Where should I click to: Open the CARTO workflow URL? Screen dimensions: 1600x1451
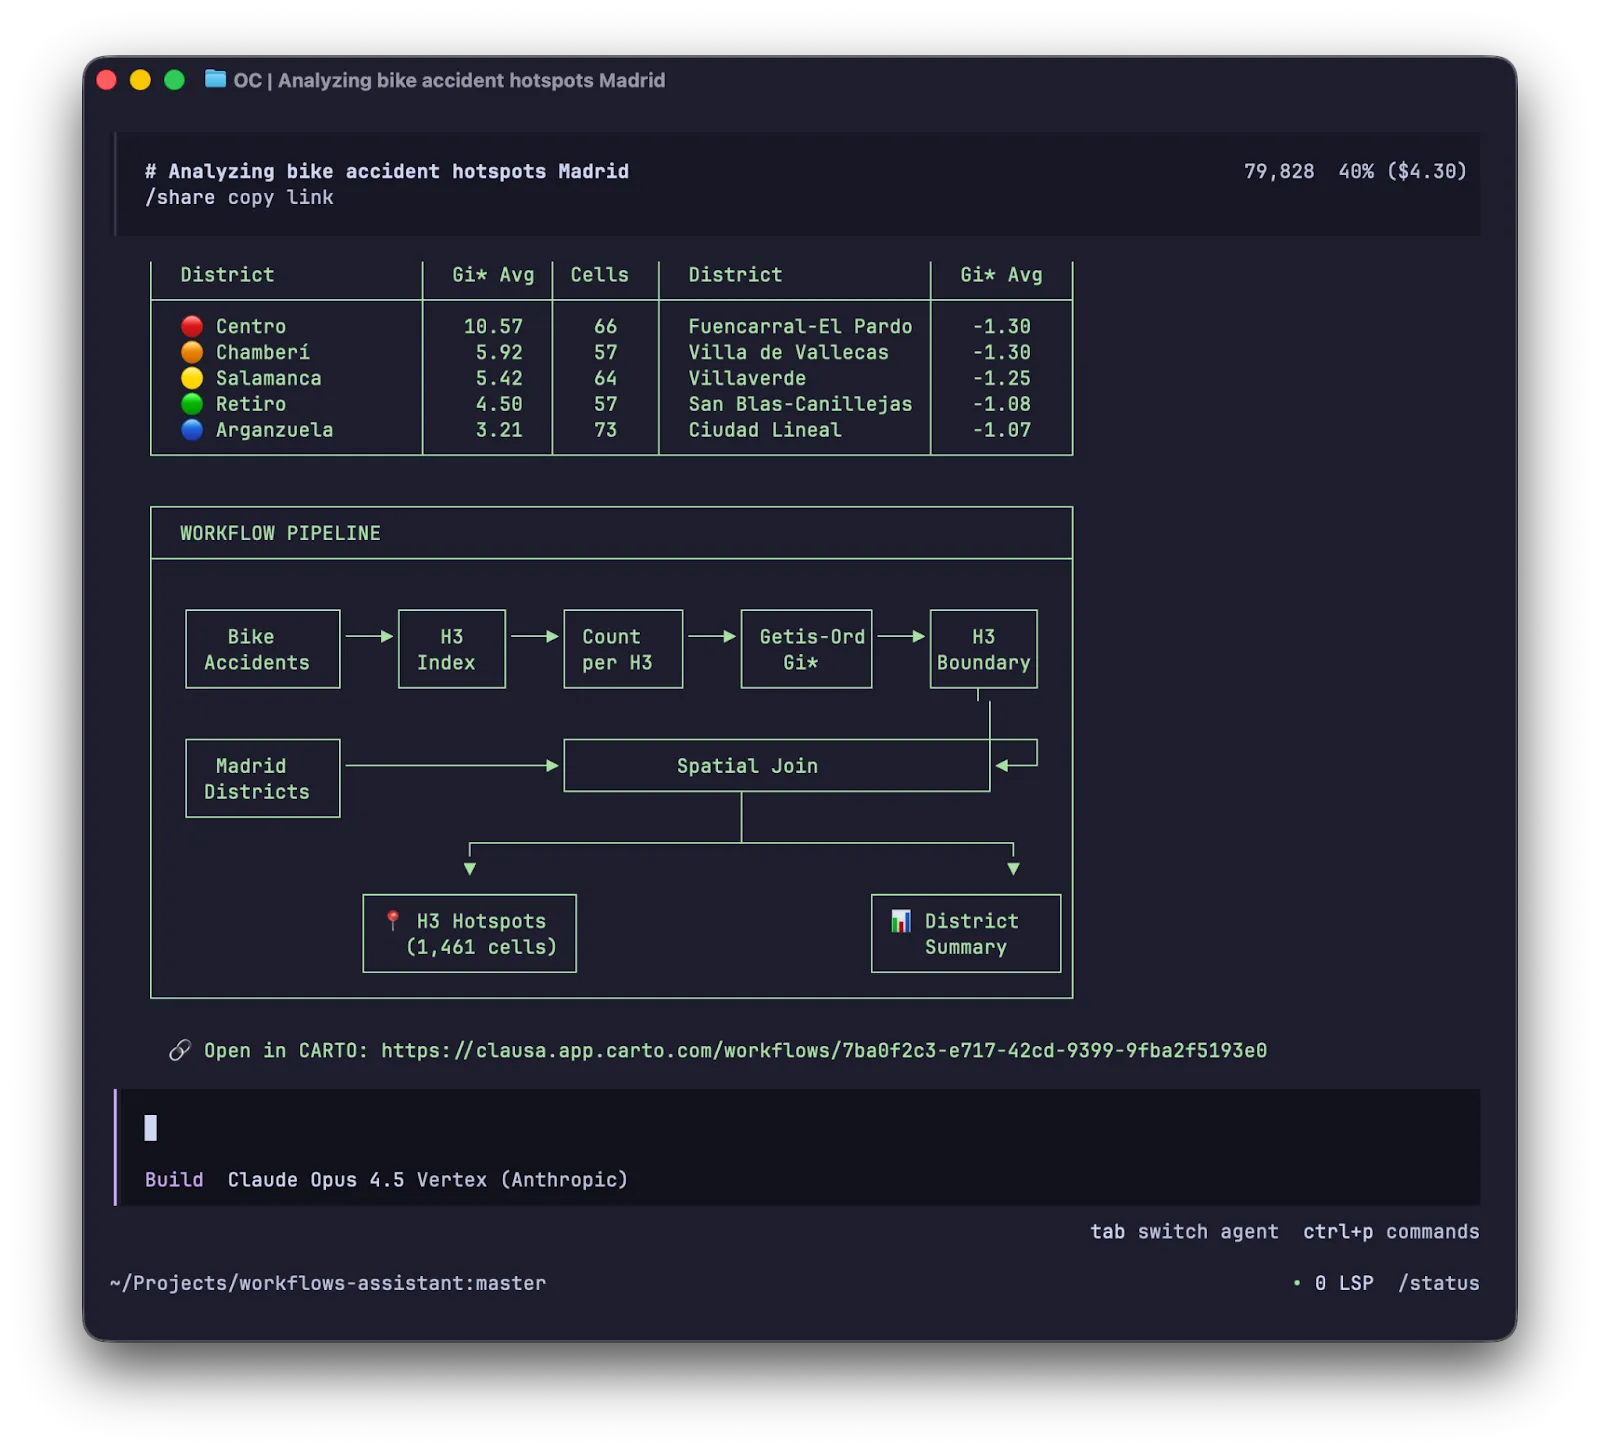pyautogui.click(x=823, y=1050)
